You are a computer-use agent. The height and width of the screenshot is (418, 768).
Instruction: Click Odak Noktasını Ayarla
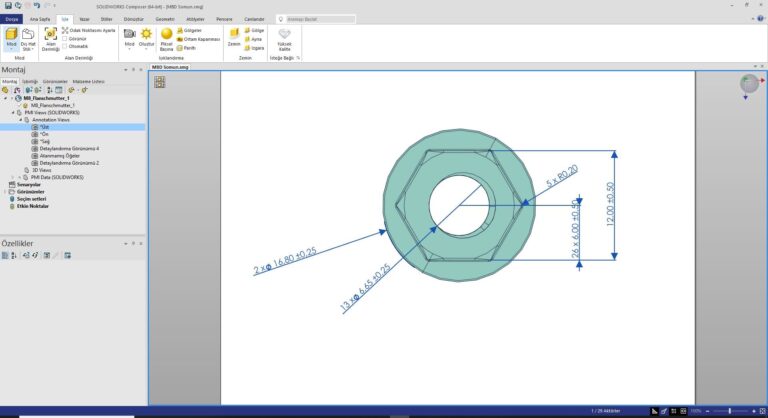point(84,30)
